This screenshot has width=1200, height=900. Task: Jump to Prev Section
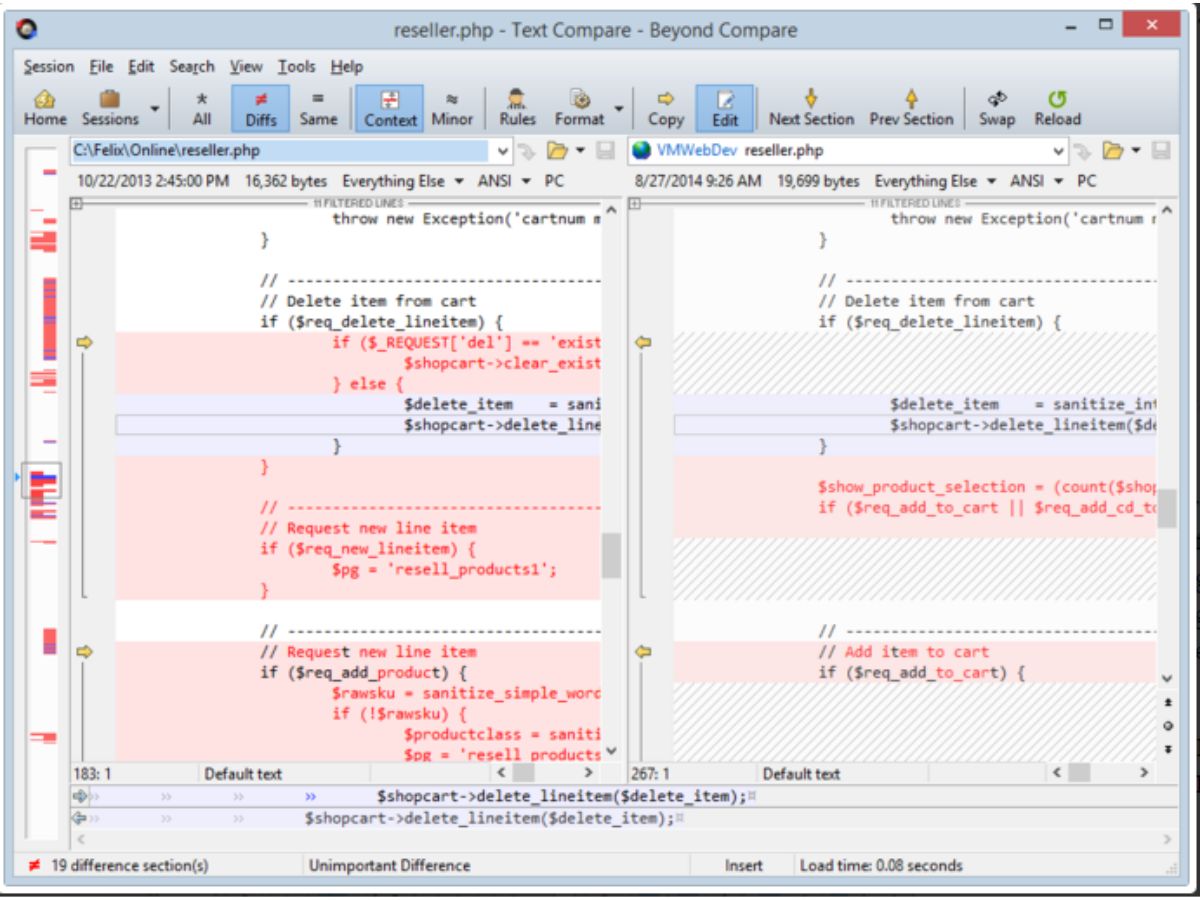coord(911,108)
